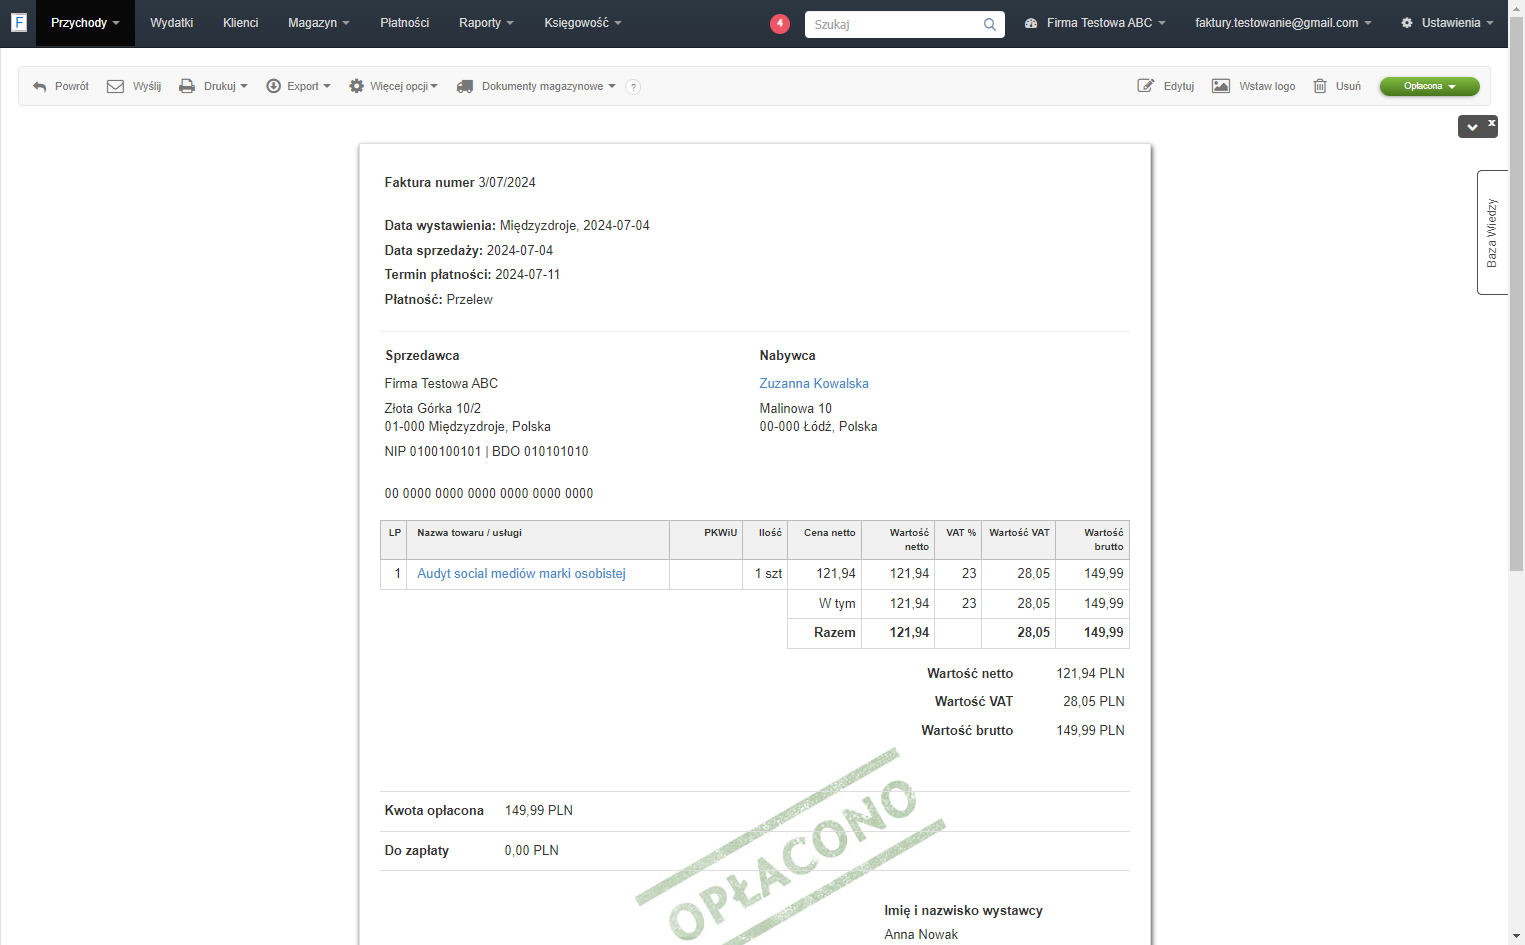This screenshot has height=945, width=1525.
Task: Click the Wyślij envelope icon
Action: 115,86
